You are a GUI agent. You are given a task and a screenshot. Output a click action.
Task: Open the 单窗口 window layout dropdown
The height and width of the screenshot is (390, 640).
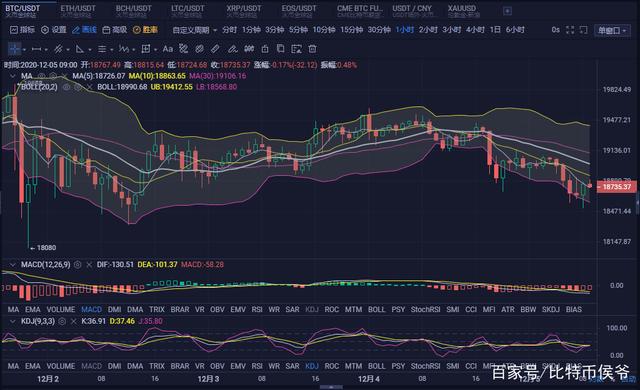[x=612, y=30]
